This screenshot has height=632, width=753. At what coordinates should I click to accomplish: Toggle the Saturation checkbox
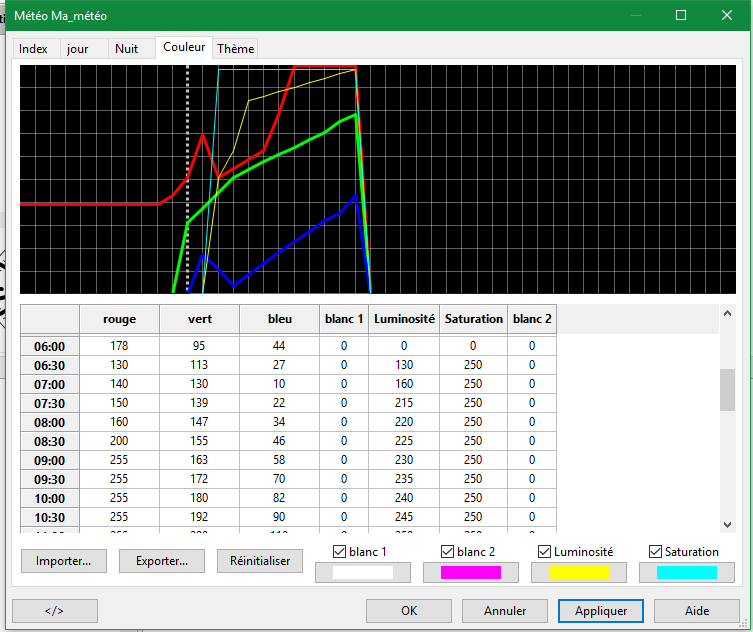(655, 552)
